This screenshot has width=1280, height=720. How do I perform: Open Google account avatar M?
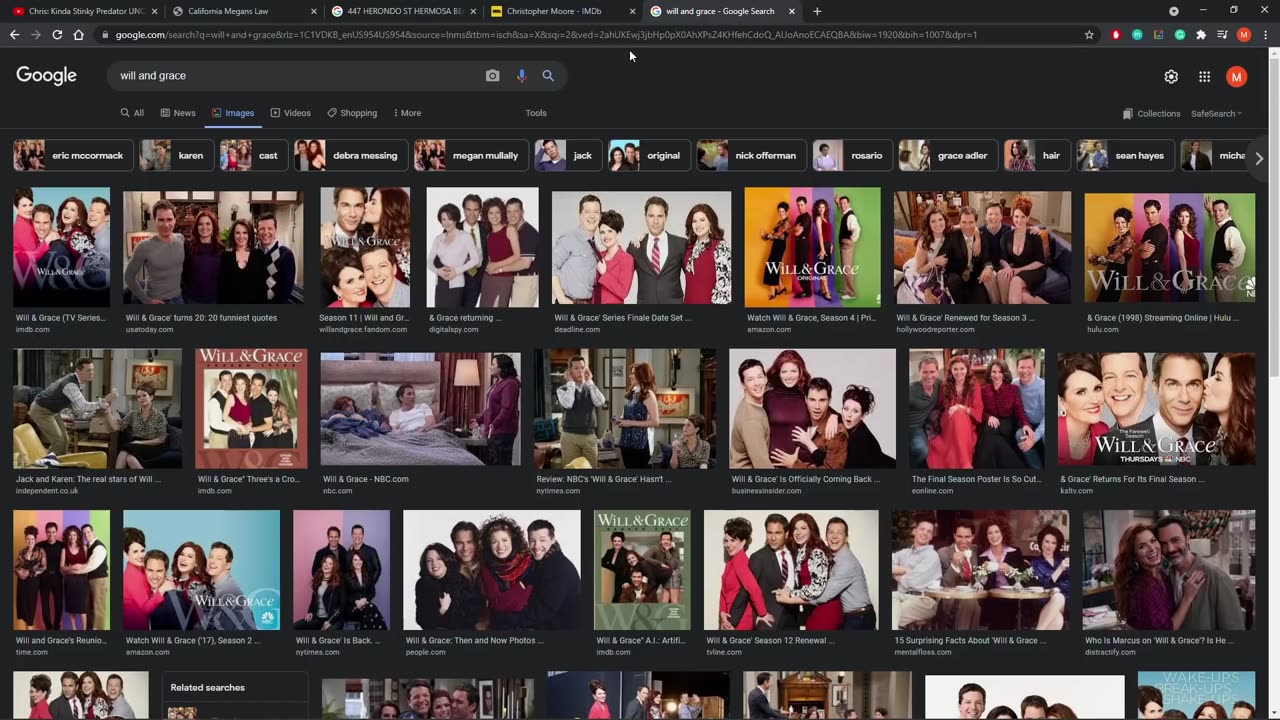point(1237,77)
